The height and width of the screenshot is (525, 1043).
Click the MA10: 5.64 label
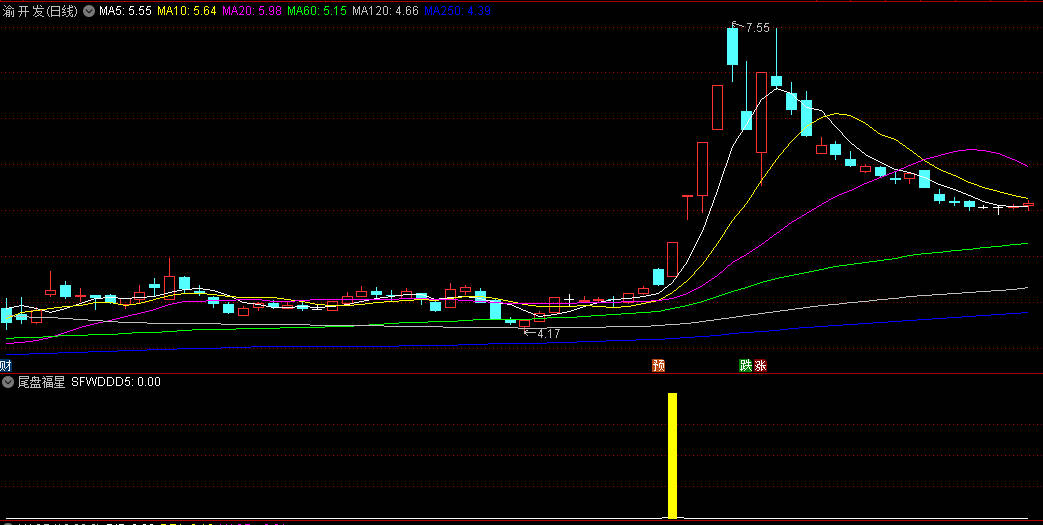(187, 11)
